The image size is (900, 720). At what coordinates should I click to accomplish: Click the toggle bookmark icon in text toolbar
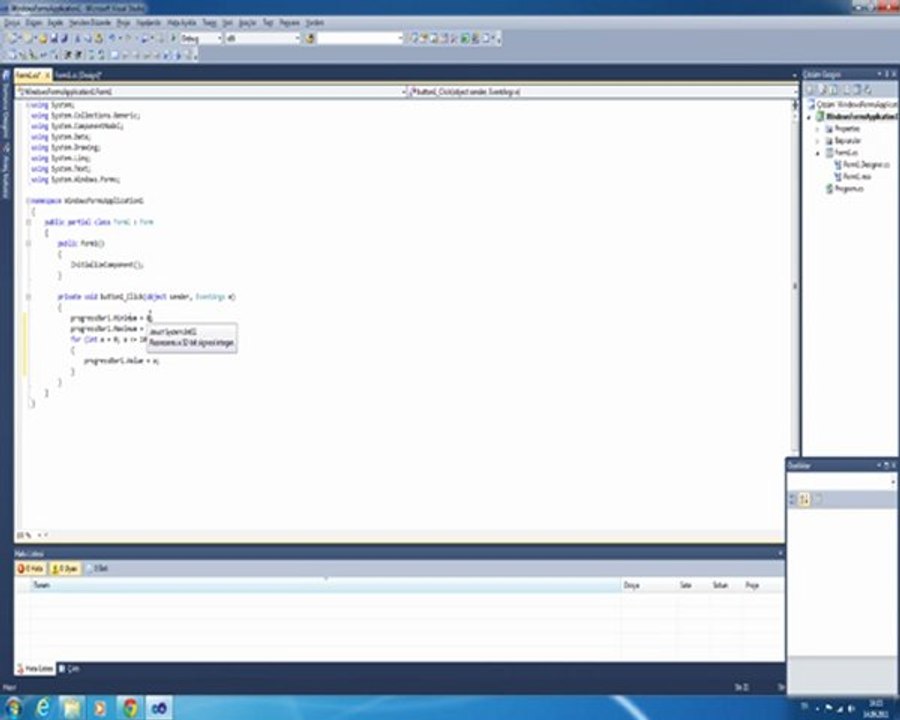click(x=115, y=55)
